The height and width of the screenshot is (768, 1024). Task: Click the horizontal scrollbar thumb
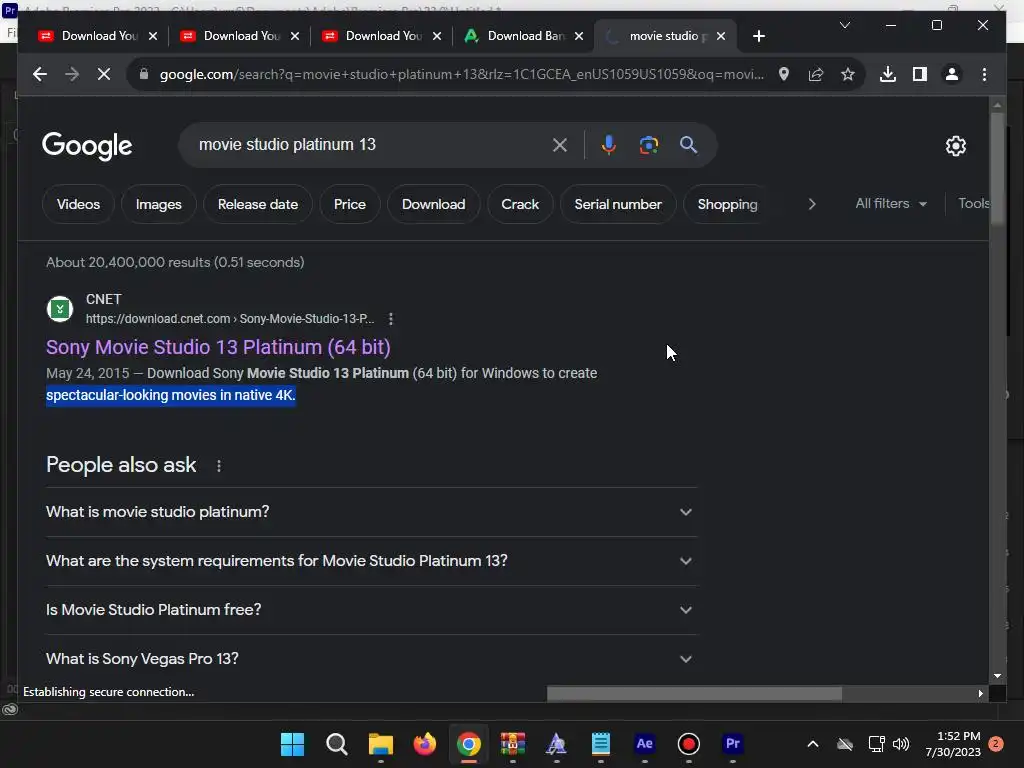[694, 693]
